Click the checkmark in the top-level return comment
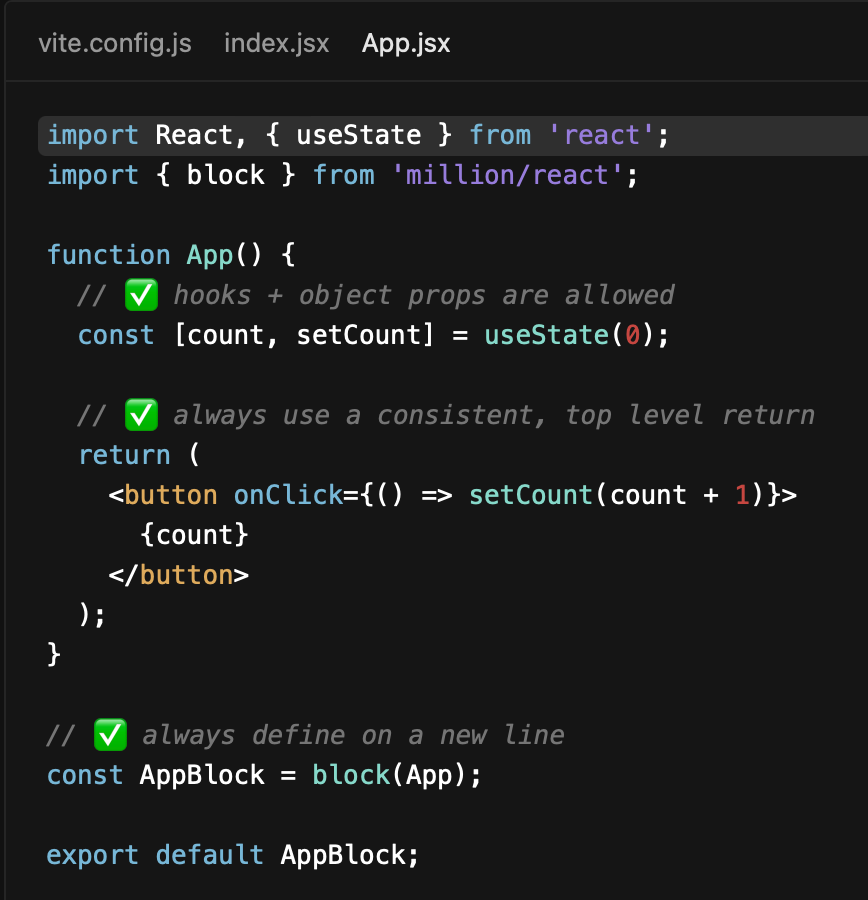Viewport: 868px width, 900px height. (139, 414)
